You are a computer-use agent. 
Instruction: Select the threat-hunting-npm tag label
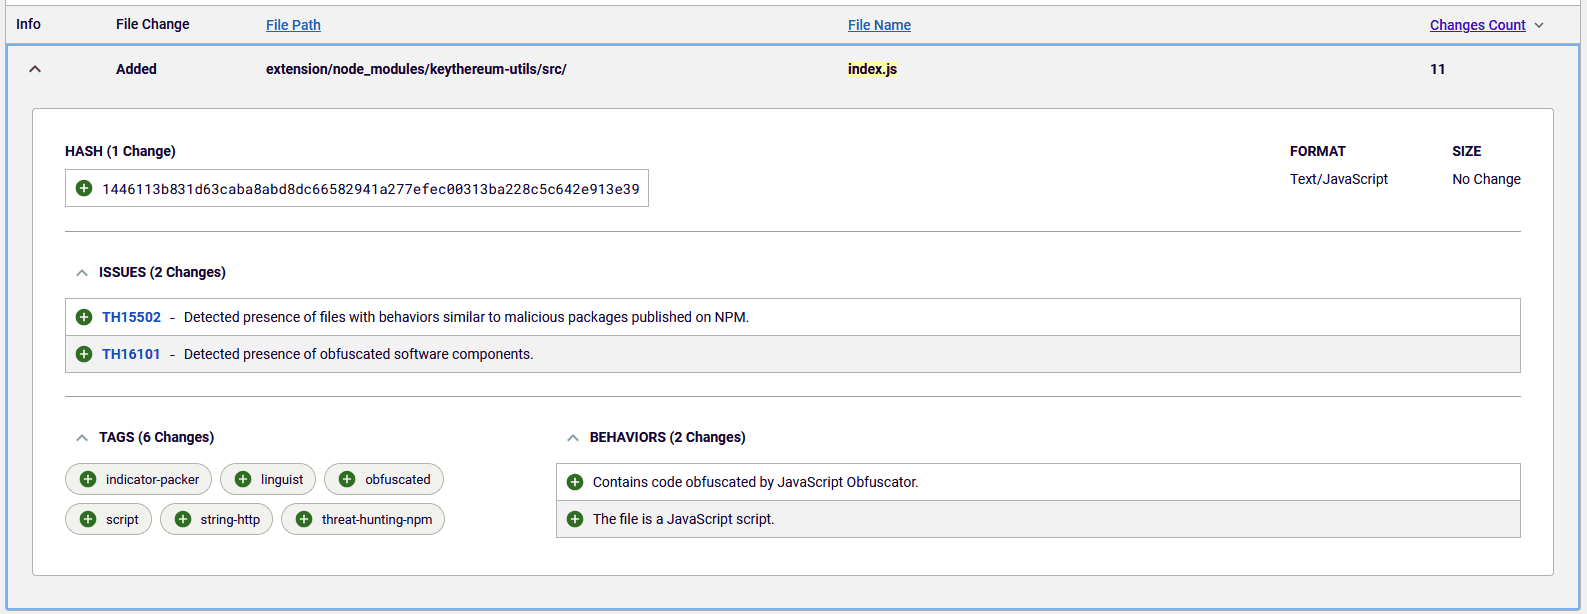pyautogui.click(x=377, y=519)
